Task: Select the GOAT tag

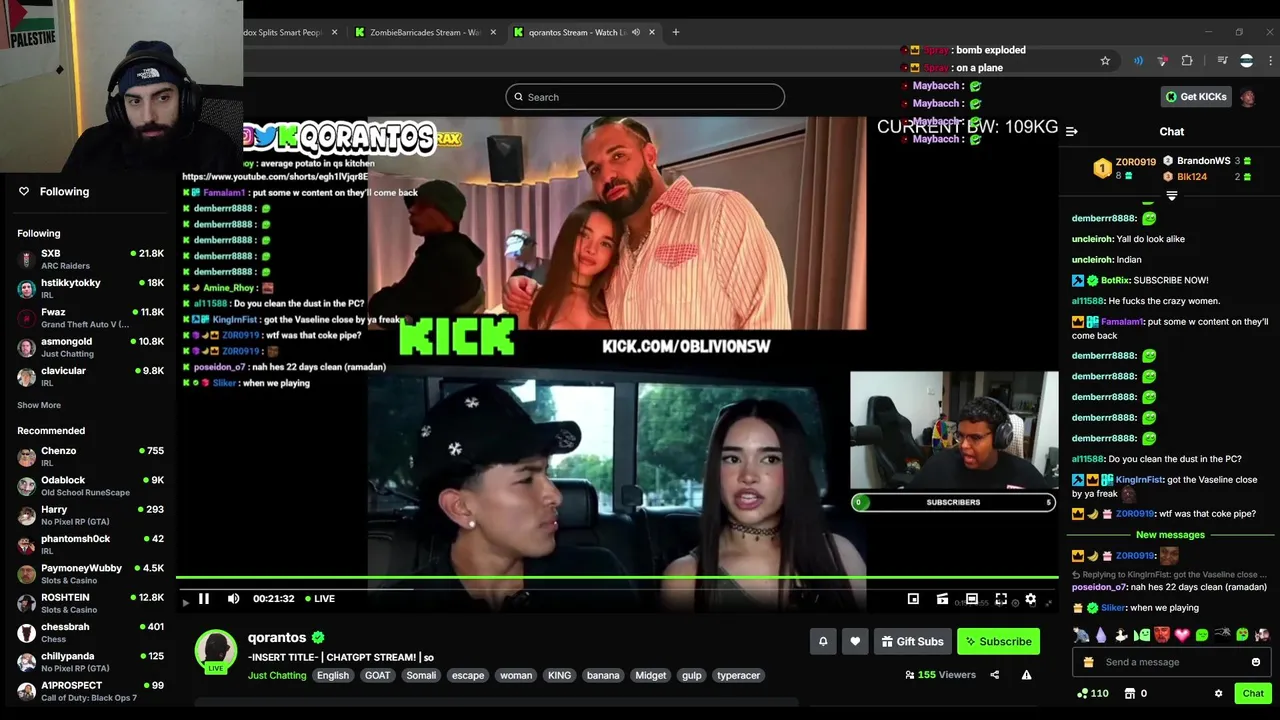Action: (378, 675)
